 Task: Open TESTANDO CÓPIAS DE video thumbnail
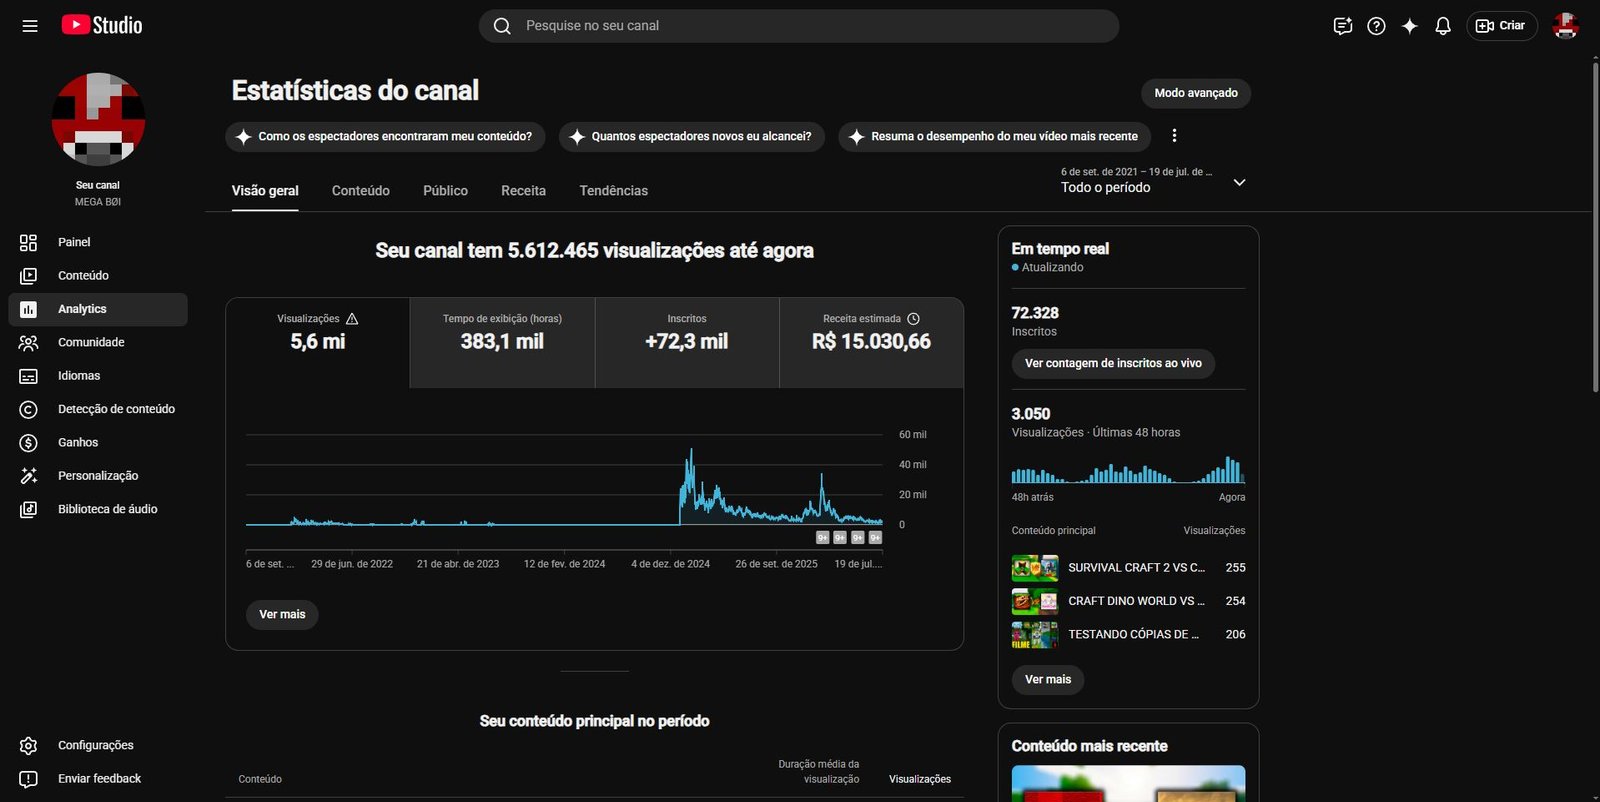coord(1035,635)
